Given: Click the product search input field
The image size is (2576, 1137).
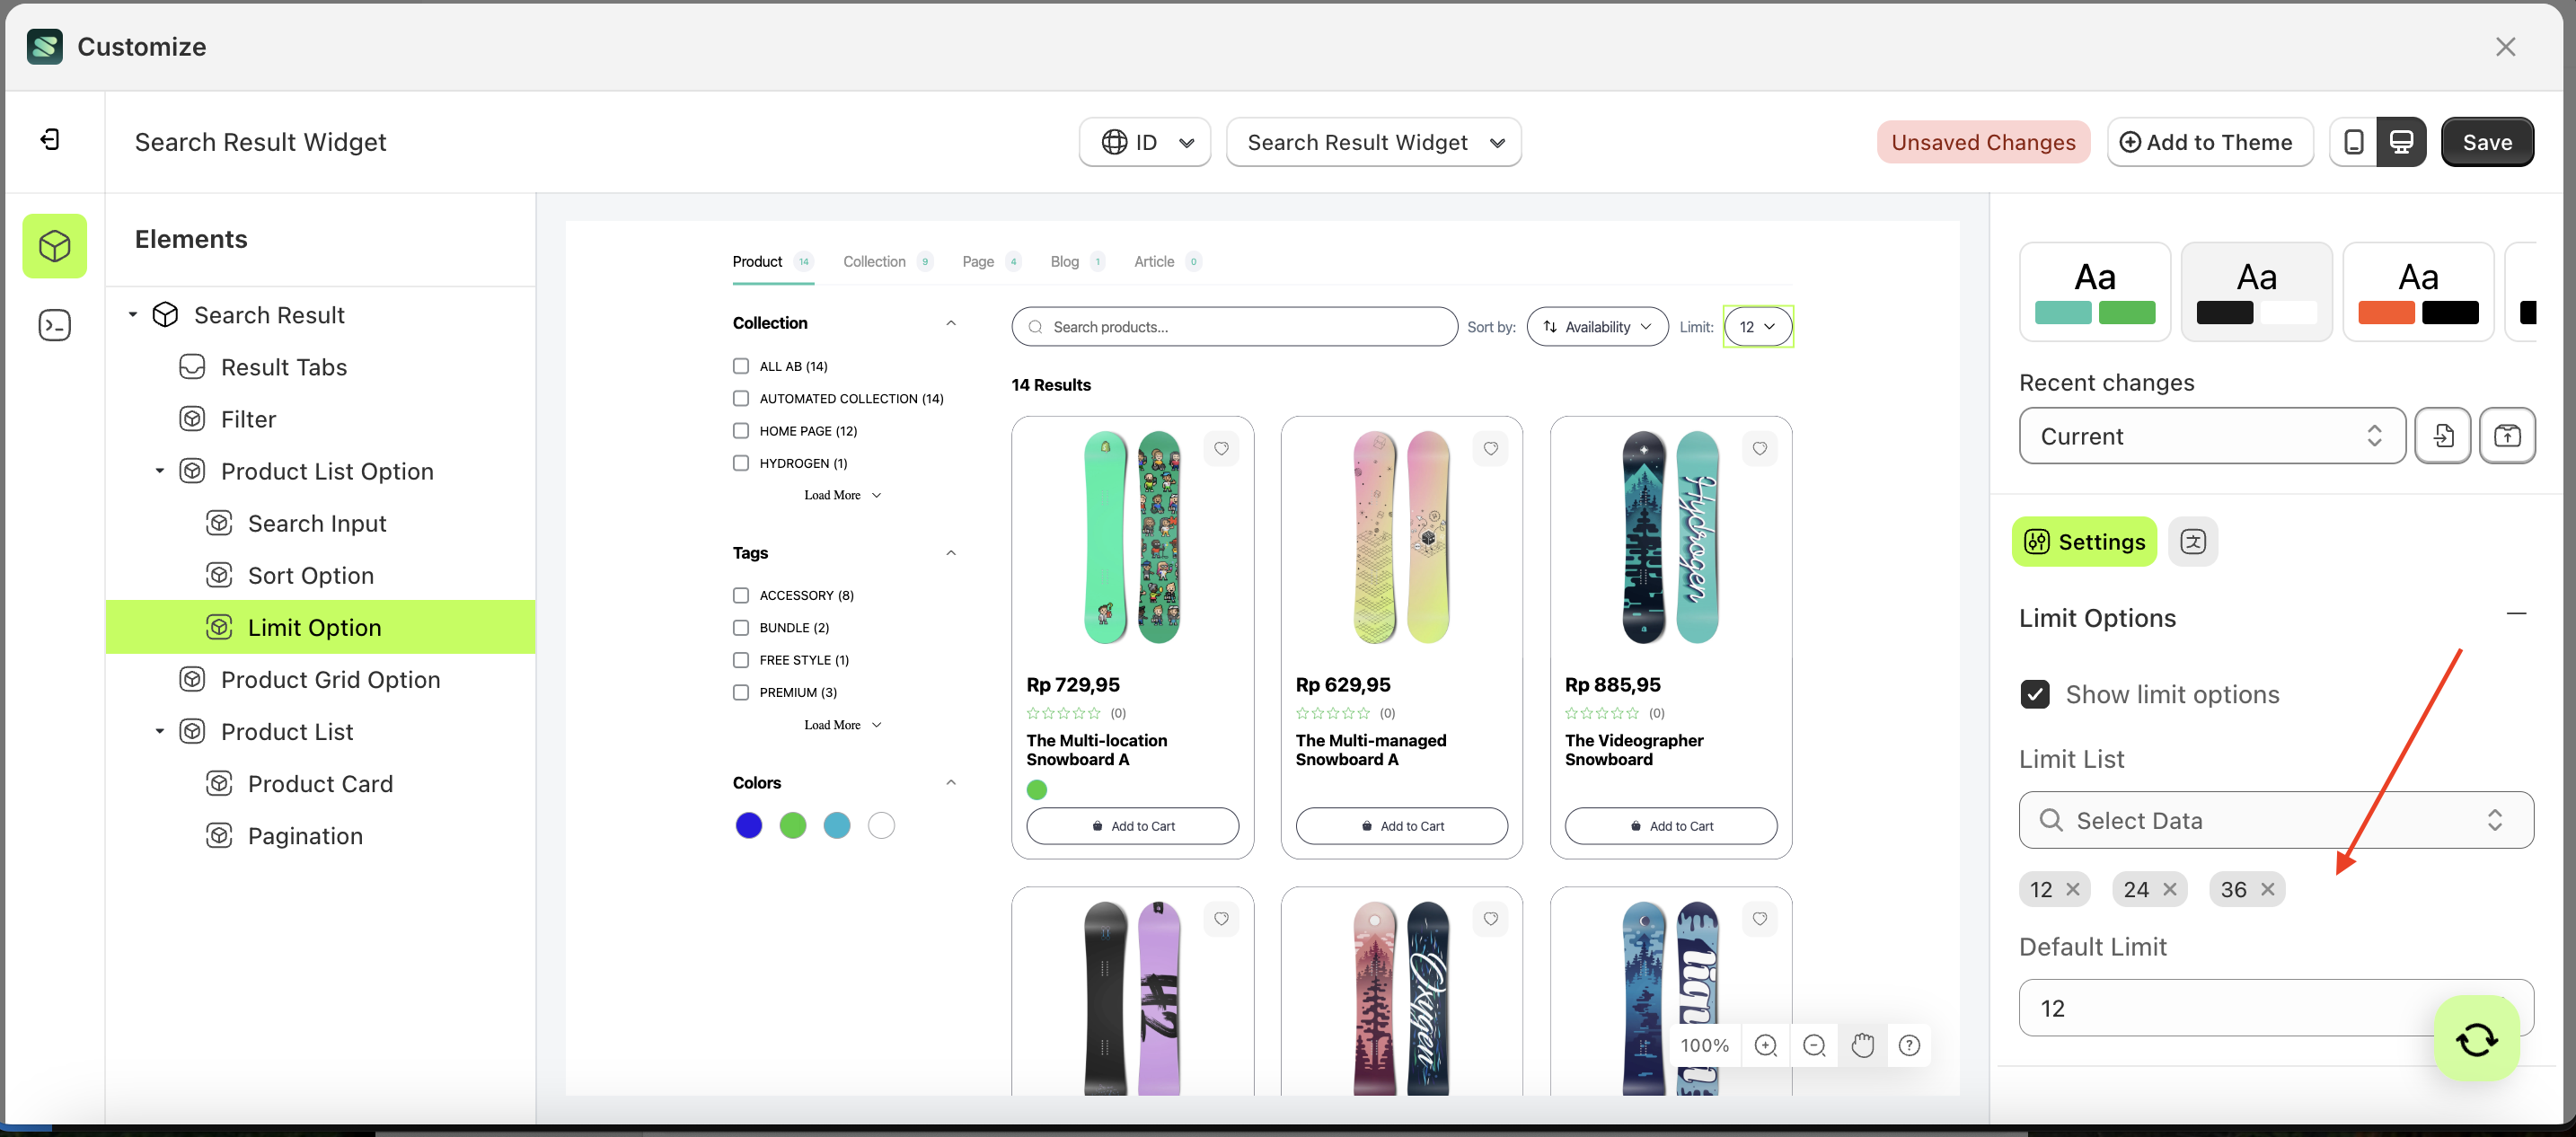Looking at the screenshot, I should [1234, 326].
